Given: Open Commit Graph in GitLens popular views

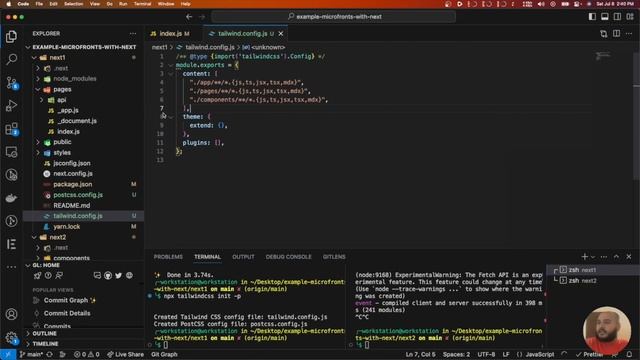Looking at the screenshot, I should pyautogui.click(x=66, y=300).
